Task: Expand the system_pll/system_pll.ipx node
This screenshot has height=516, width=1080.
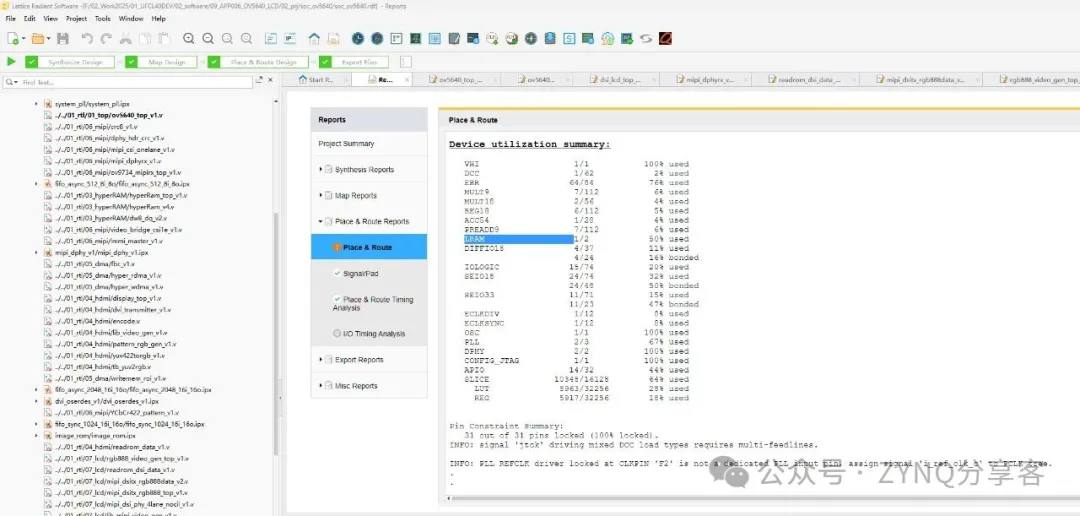Action: 37,103
